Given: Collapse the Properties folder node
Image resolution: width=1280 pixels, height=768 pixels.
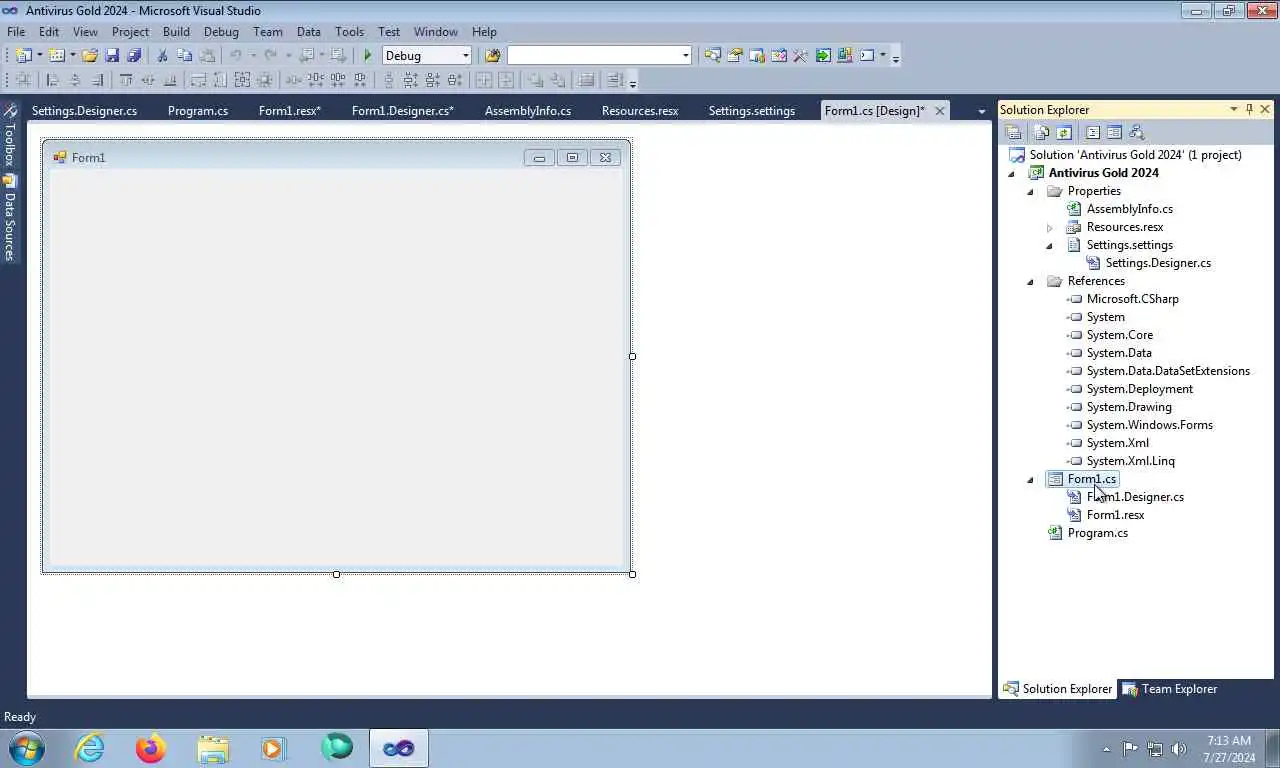Looking at the screenshot, I should [1030, 192].
